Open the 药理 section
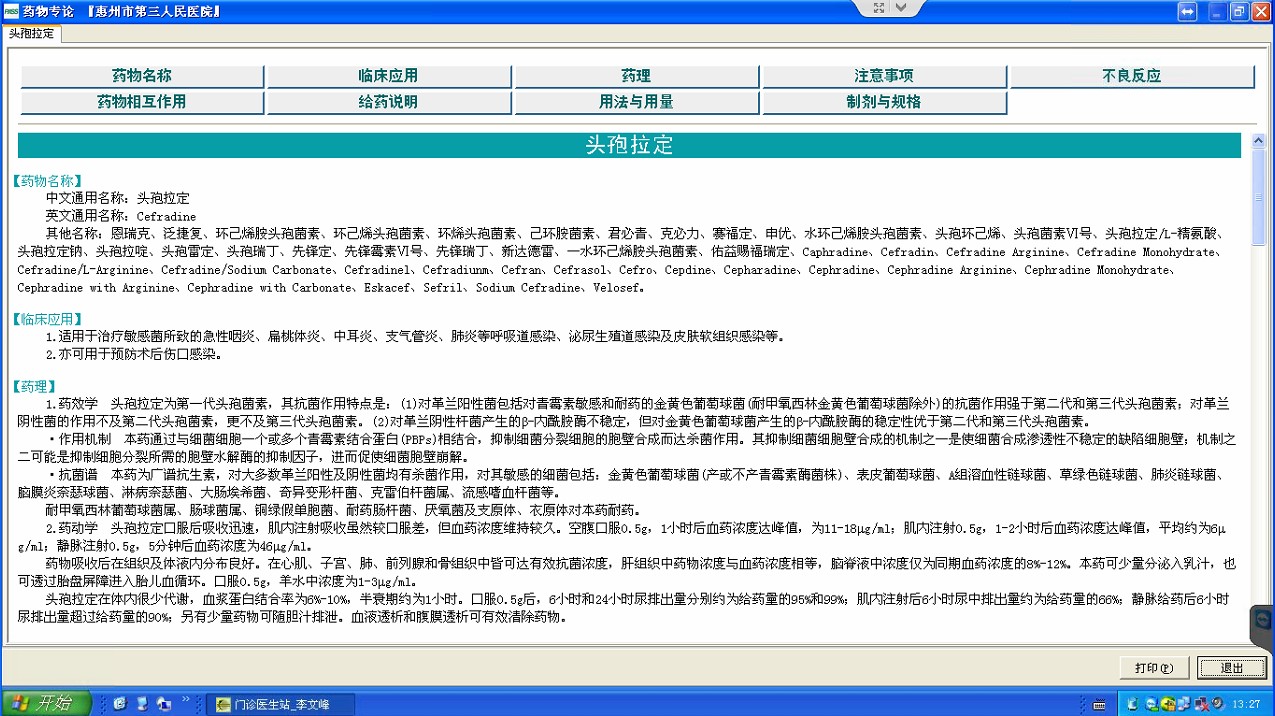This screenshot has height=716, width=1275. (x=636, y=76)
